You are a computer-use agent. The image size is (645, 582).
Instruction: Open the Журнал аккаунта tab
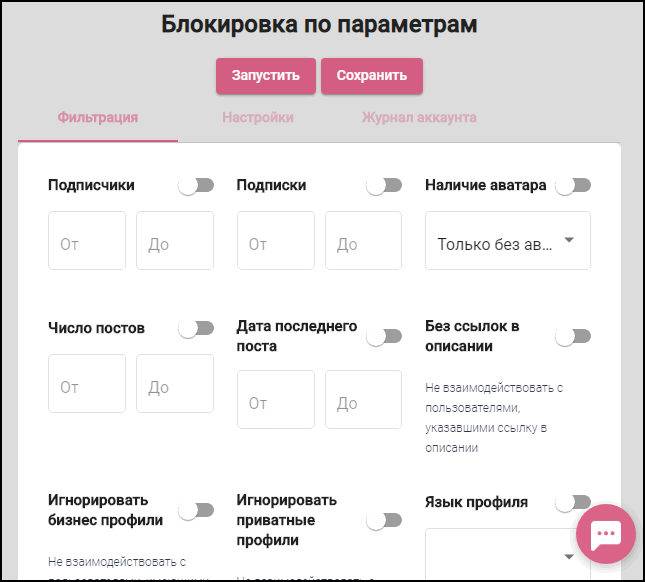tap(419, 118)
